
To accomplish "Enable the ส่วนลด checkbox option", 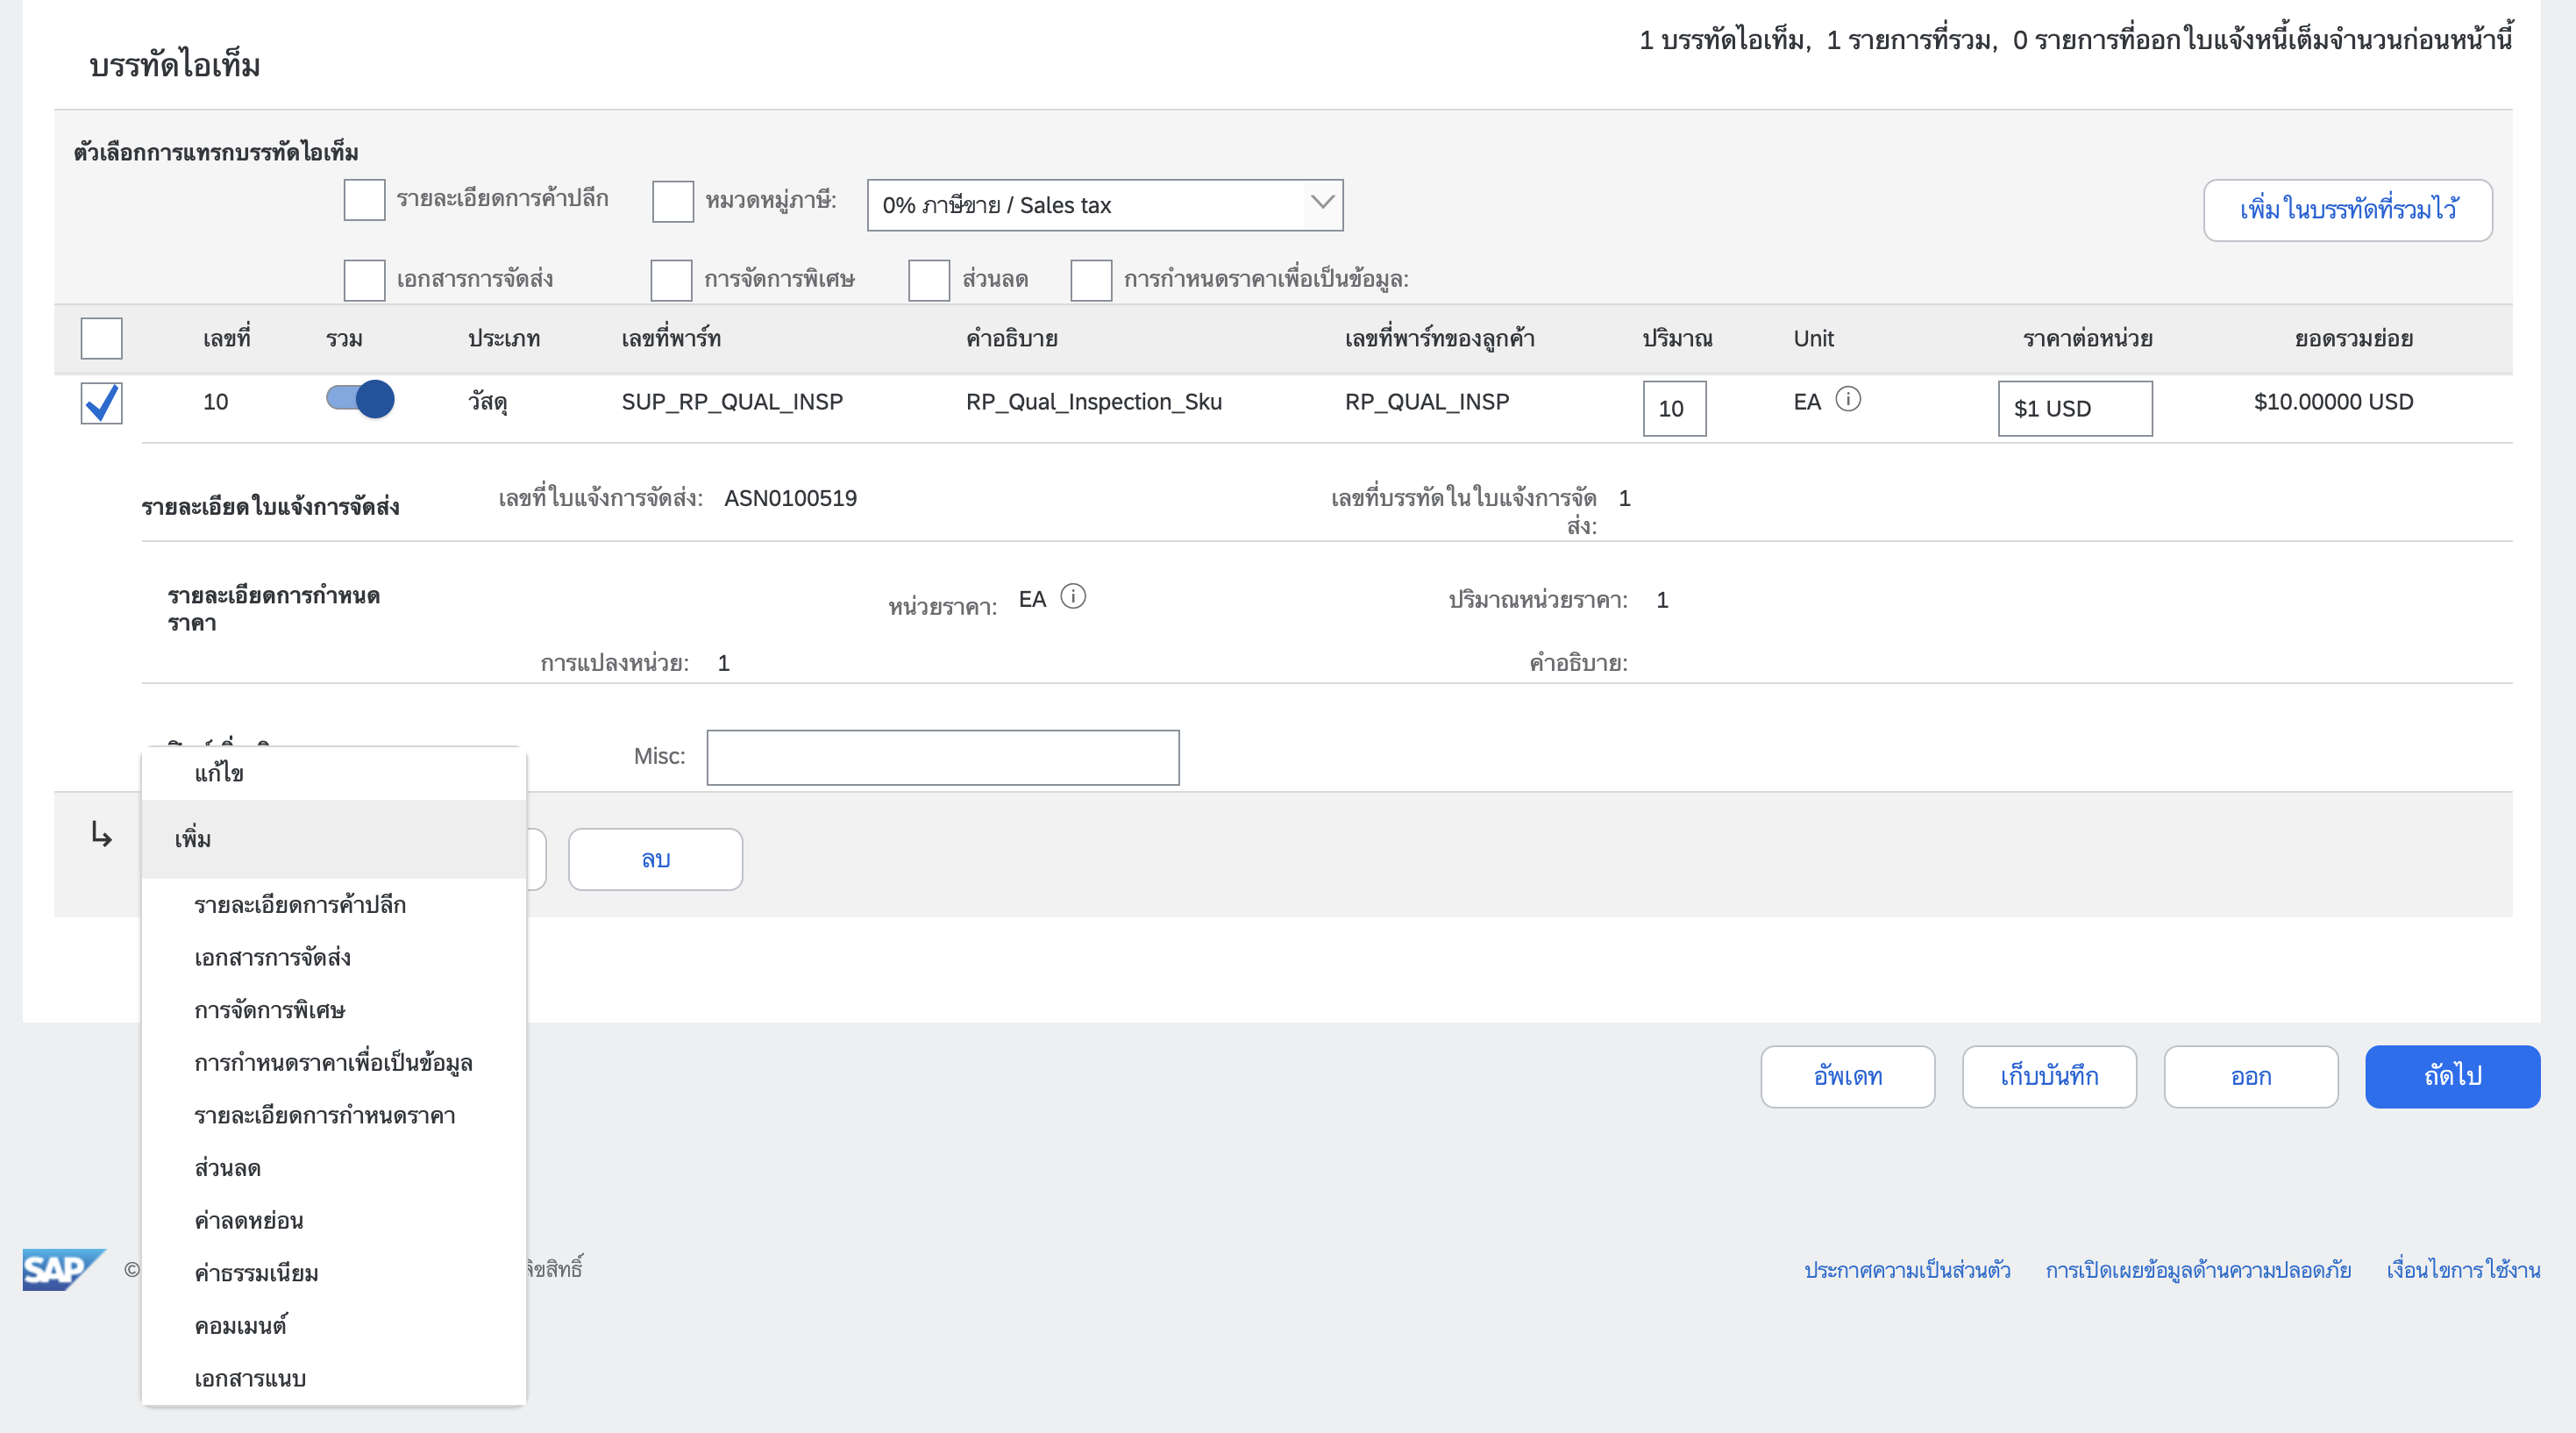I will [928, 279].
